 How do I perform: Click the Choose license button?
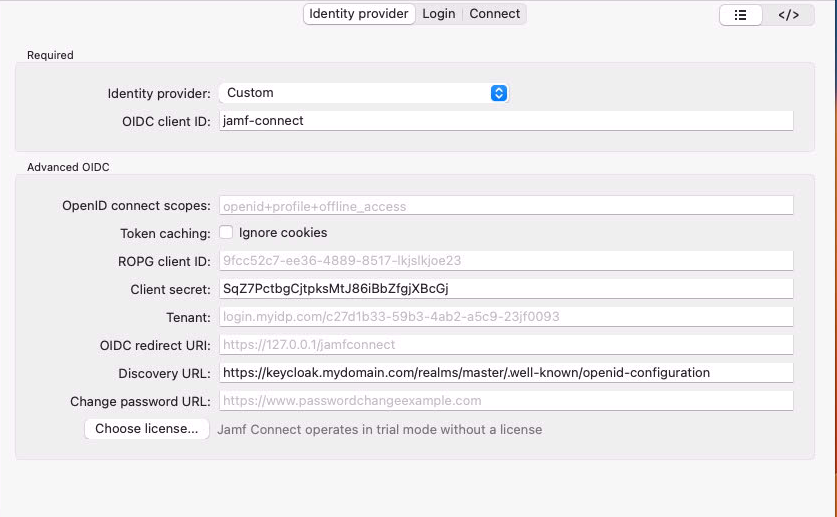(146, 429)
